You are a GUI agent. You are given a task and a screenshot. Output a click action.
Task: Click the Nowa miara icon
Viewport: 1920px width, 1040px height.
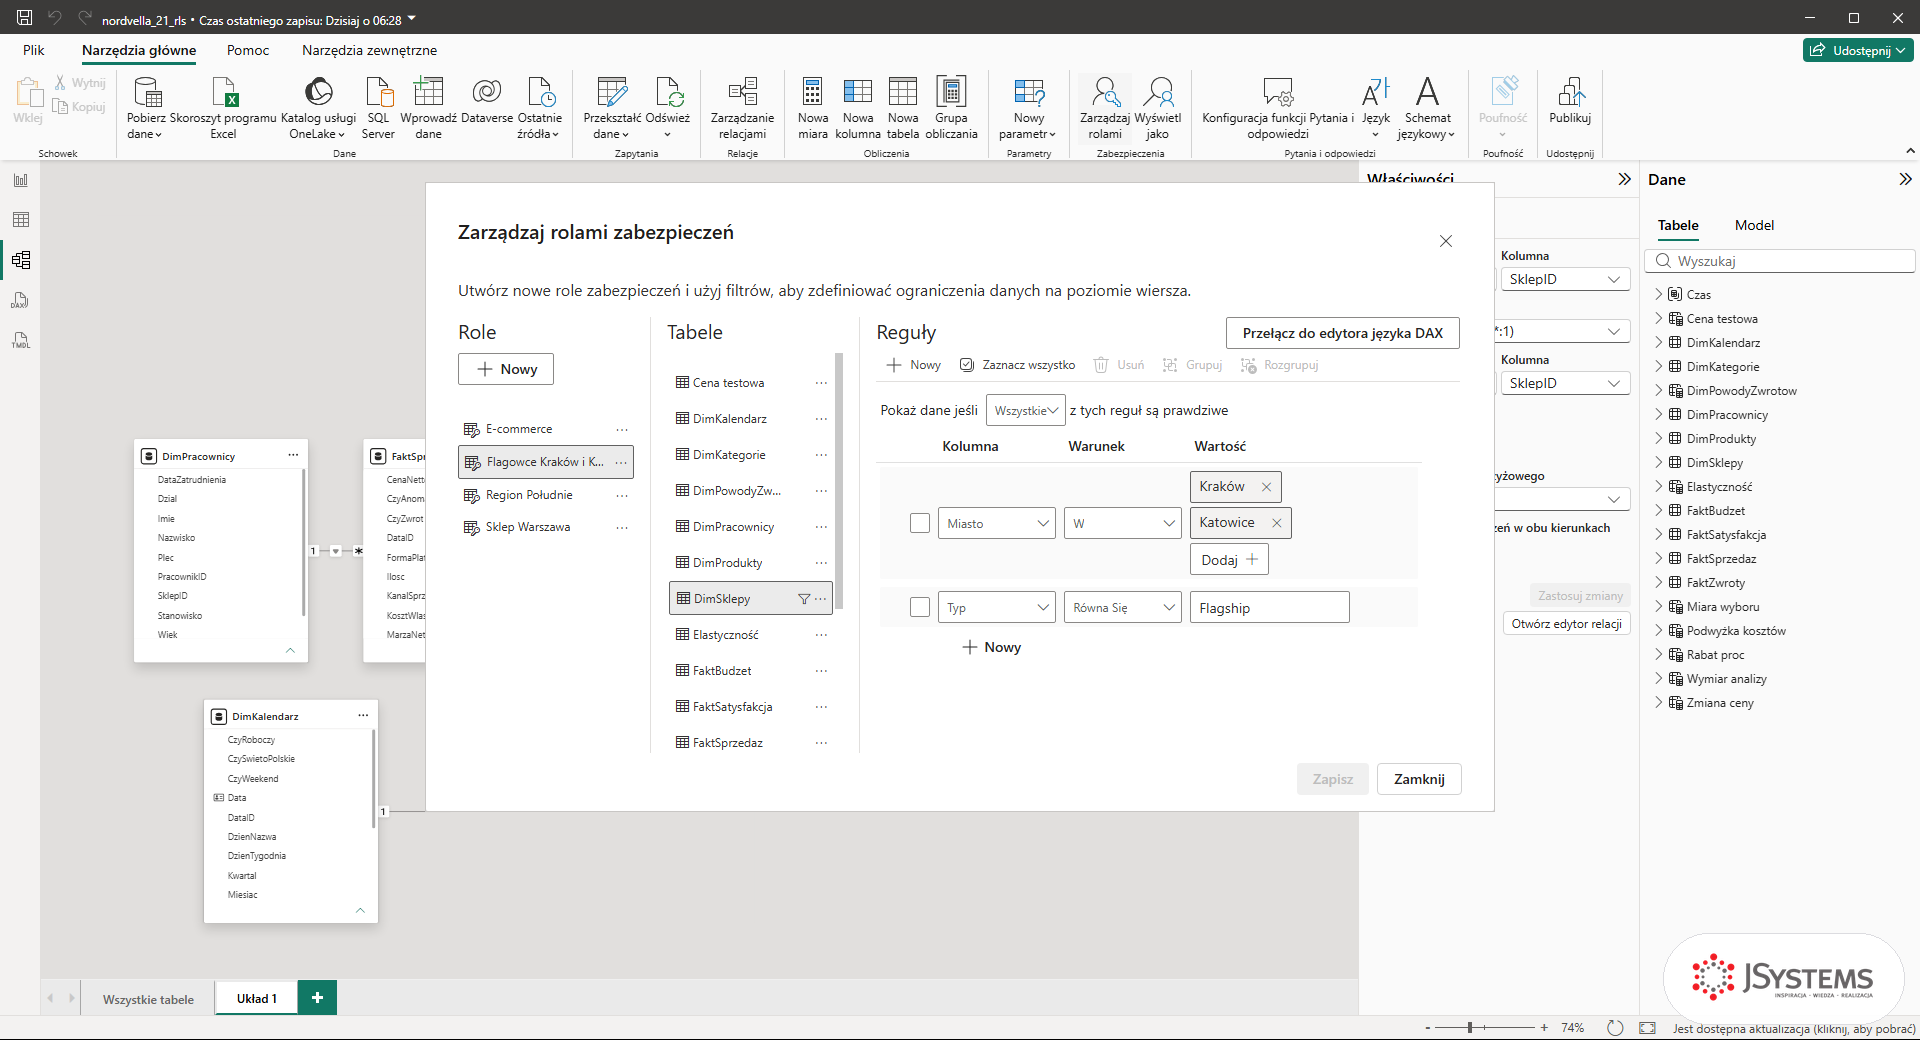point(812,108)
